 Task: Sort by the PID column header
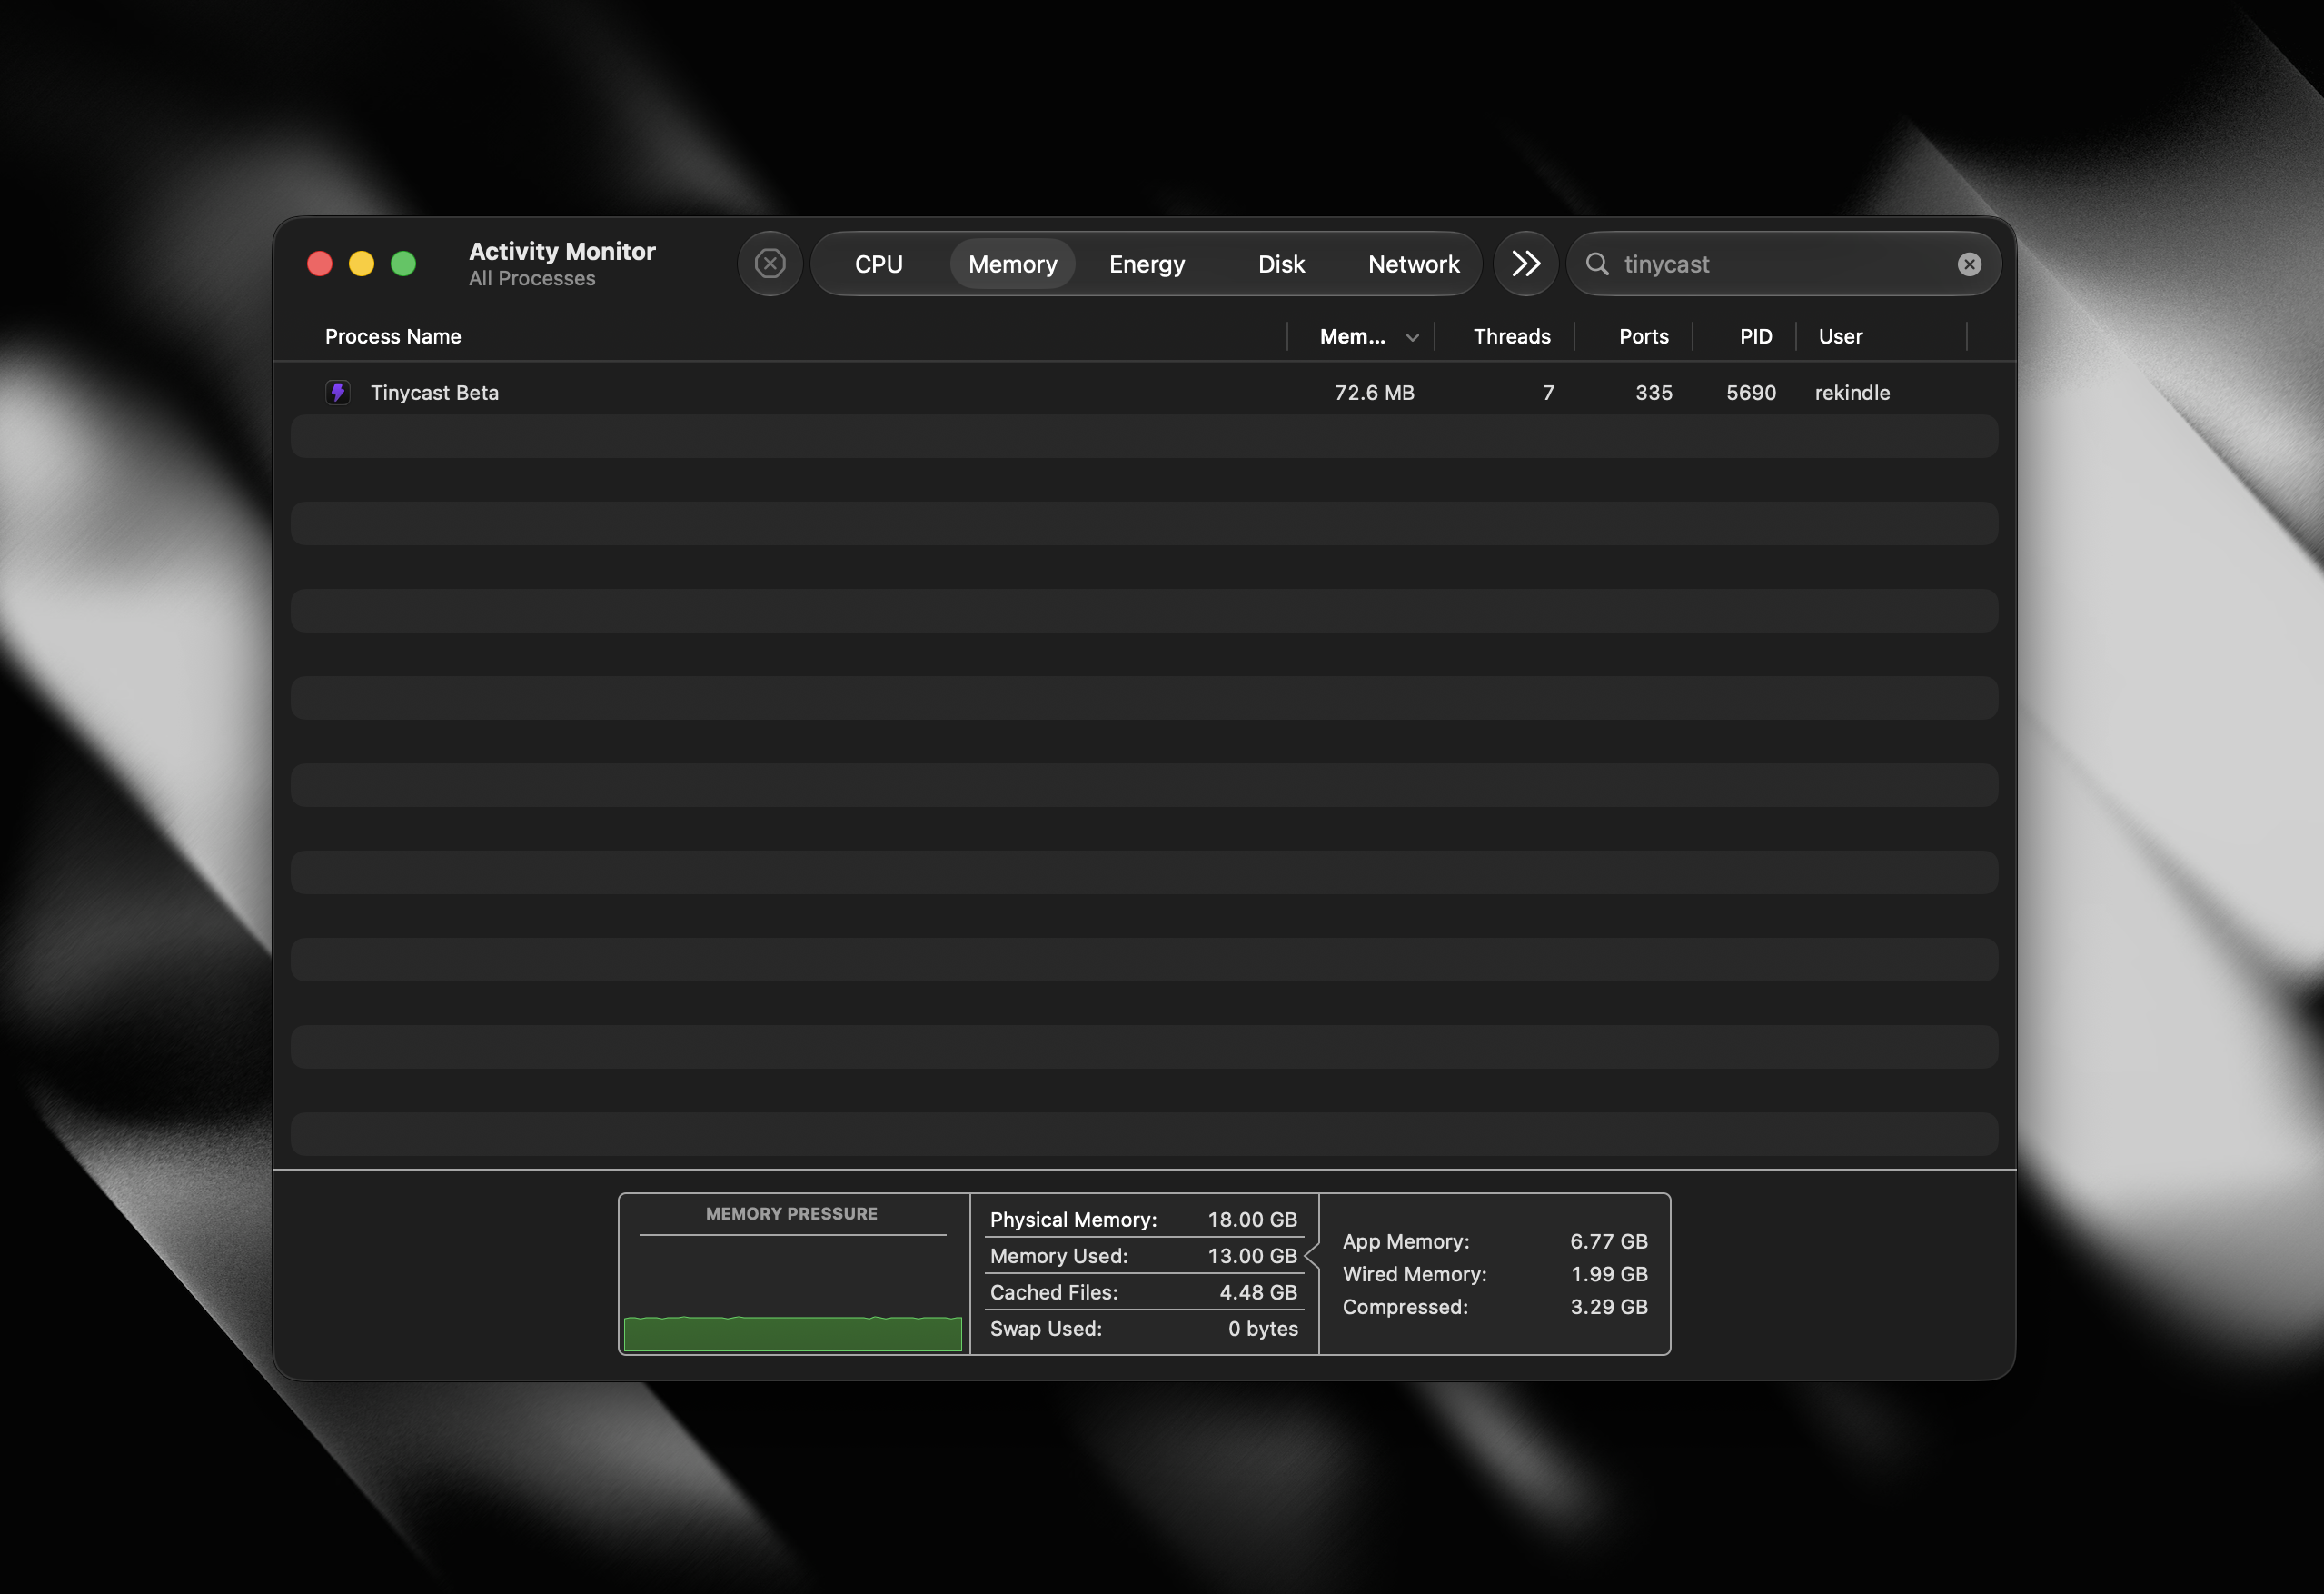(1756, 336)
